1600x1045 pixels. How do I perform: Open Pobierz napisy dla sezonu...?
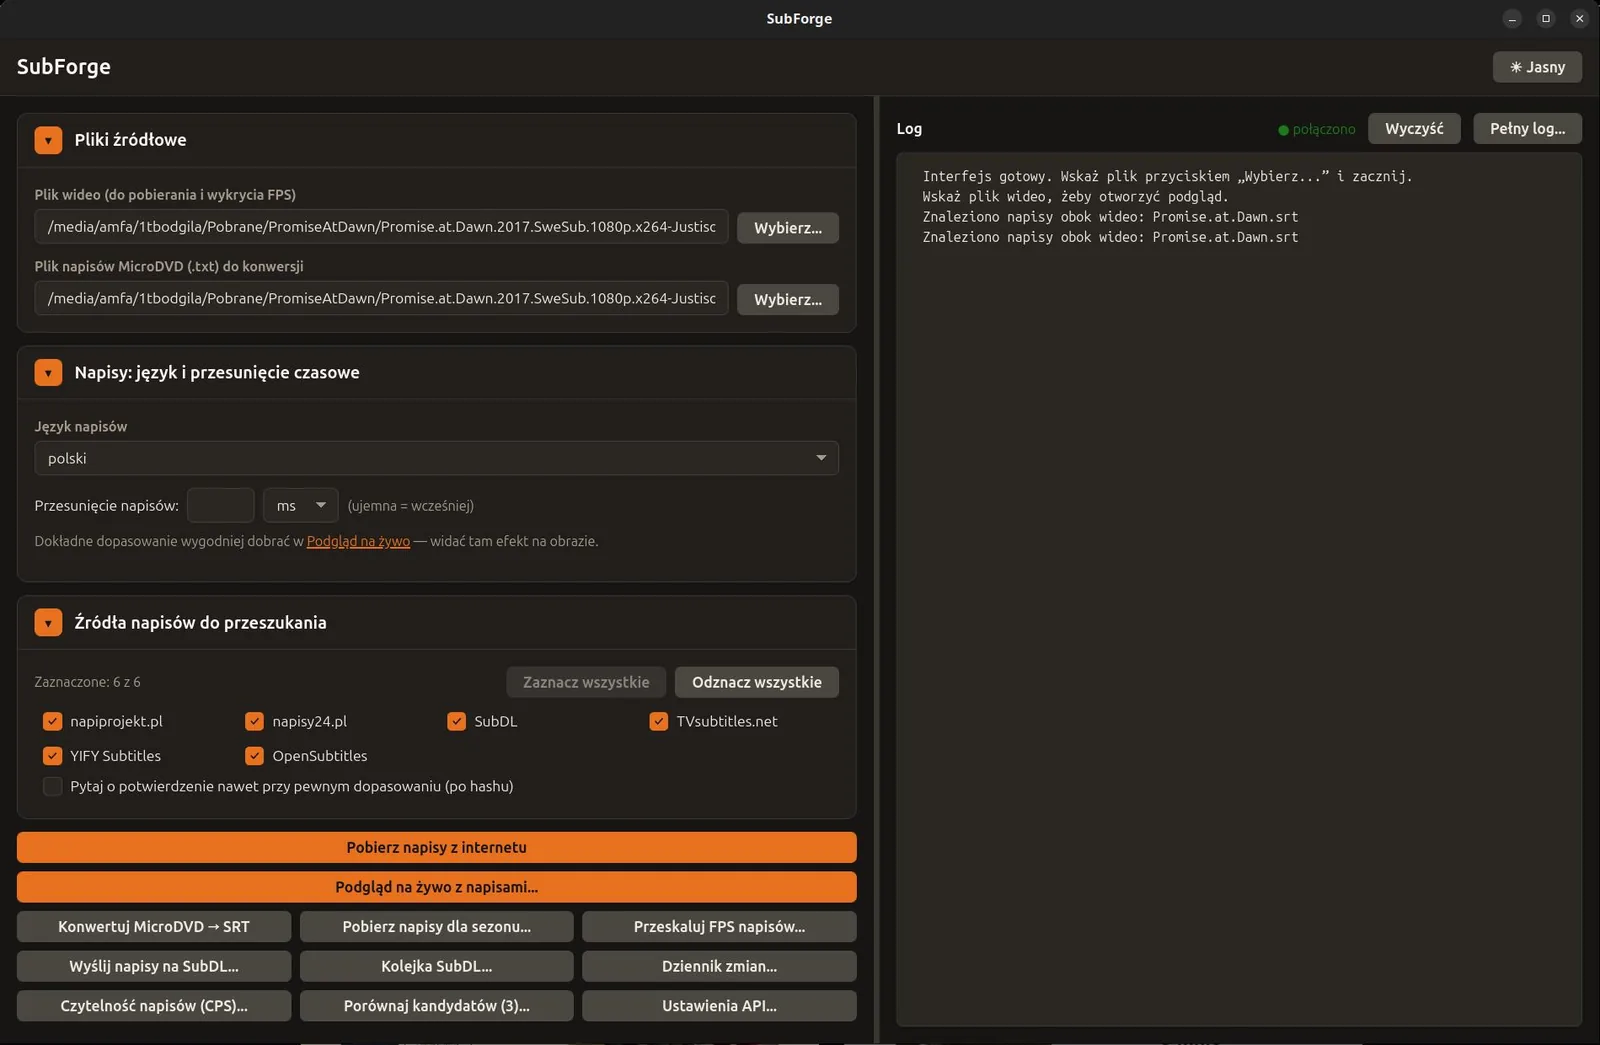437,926
